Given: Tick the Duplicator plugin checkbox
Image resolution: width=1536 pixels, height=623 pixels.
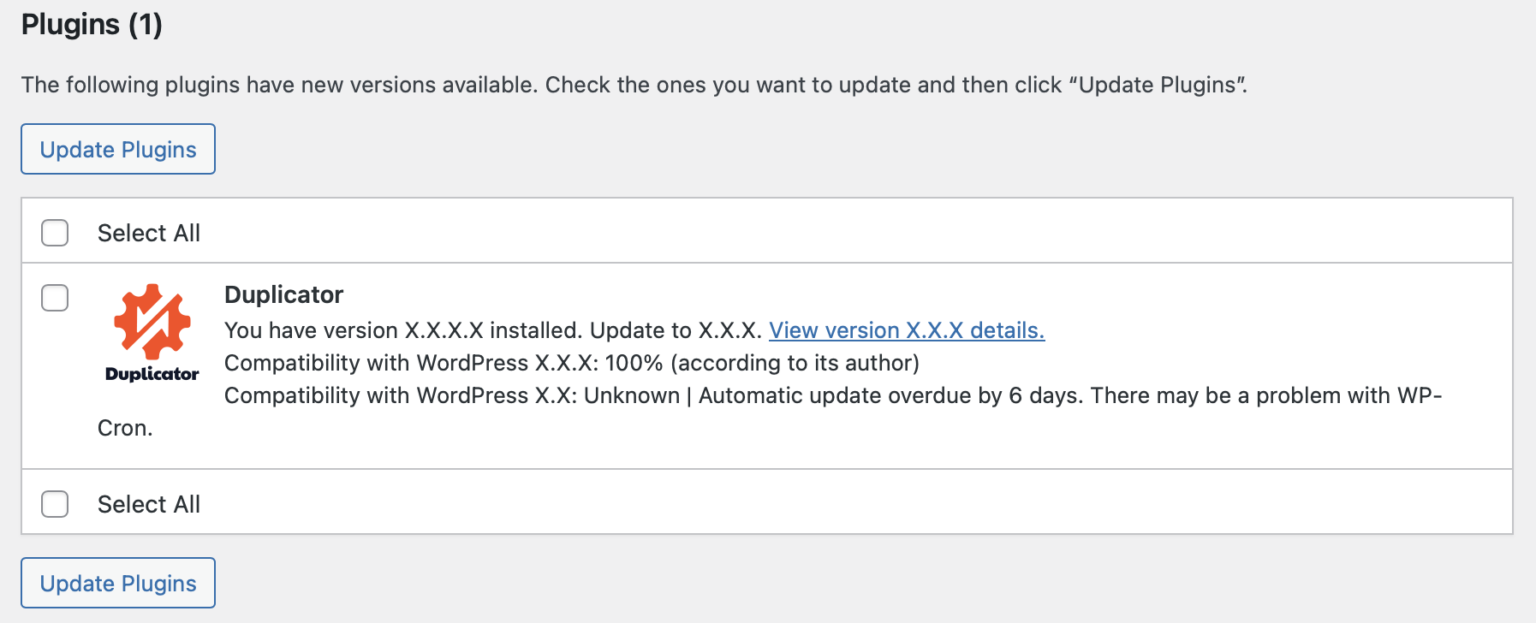Looking at the screenshot, I should 55,297.
